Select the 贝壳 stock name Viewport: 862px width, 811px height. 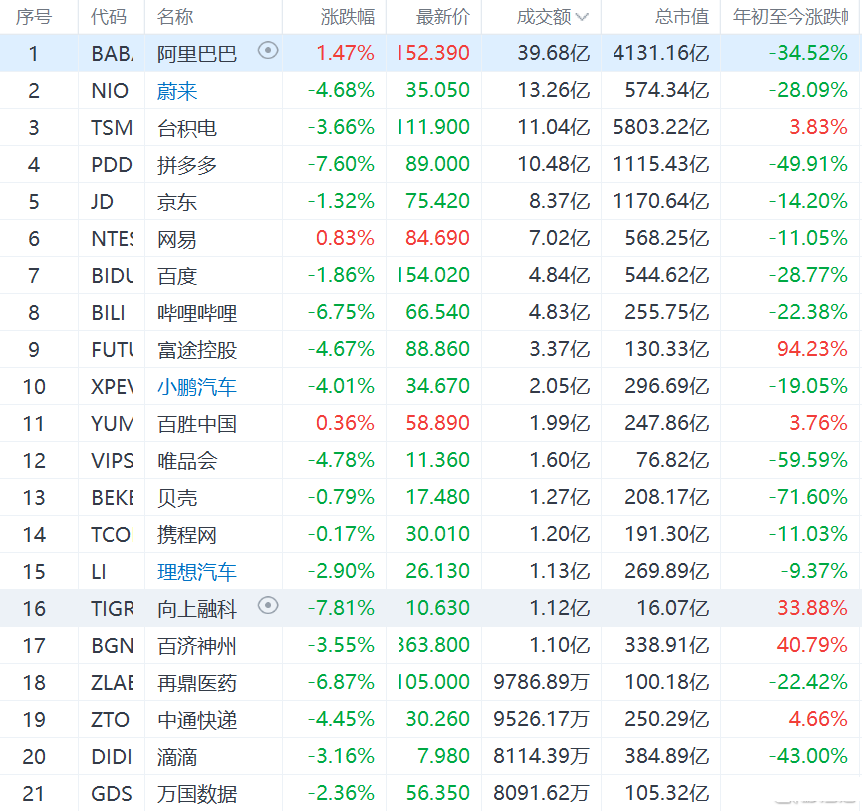tap(177, 498)
